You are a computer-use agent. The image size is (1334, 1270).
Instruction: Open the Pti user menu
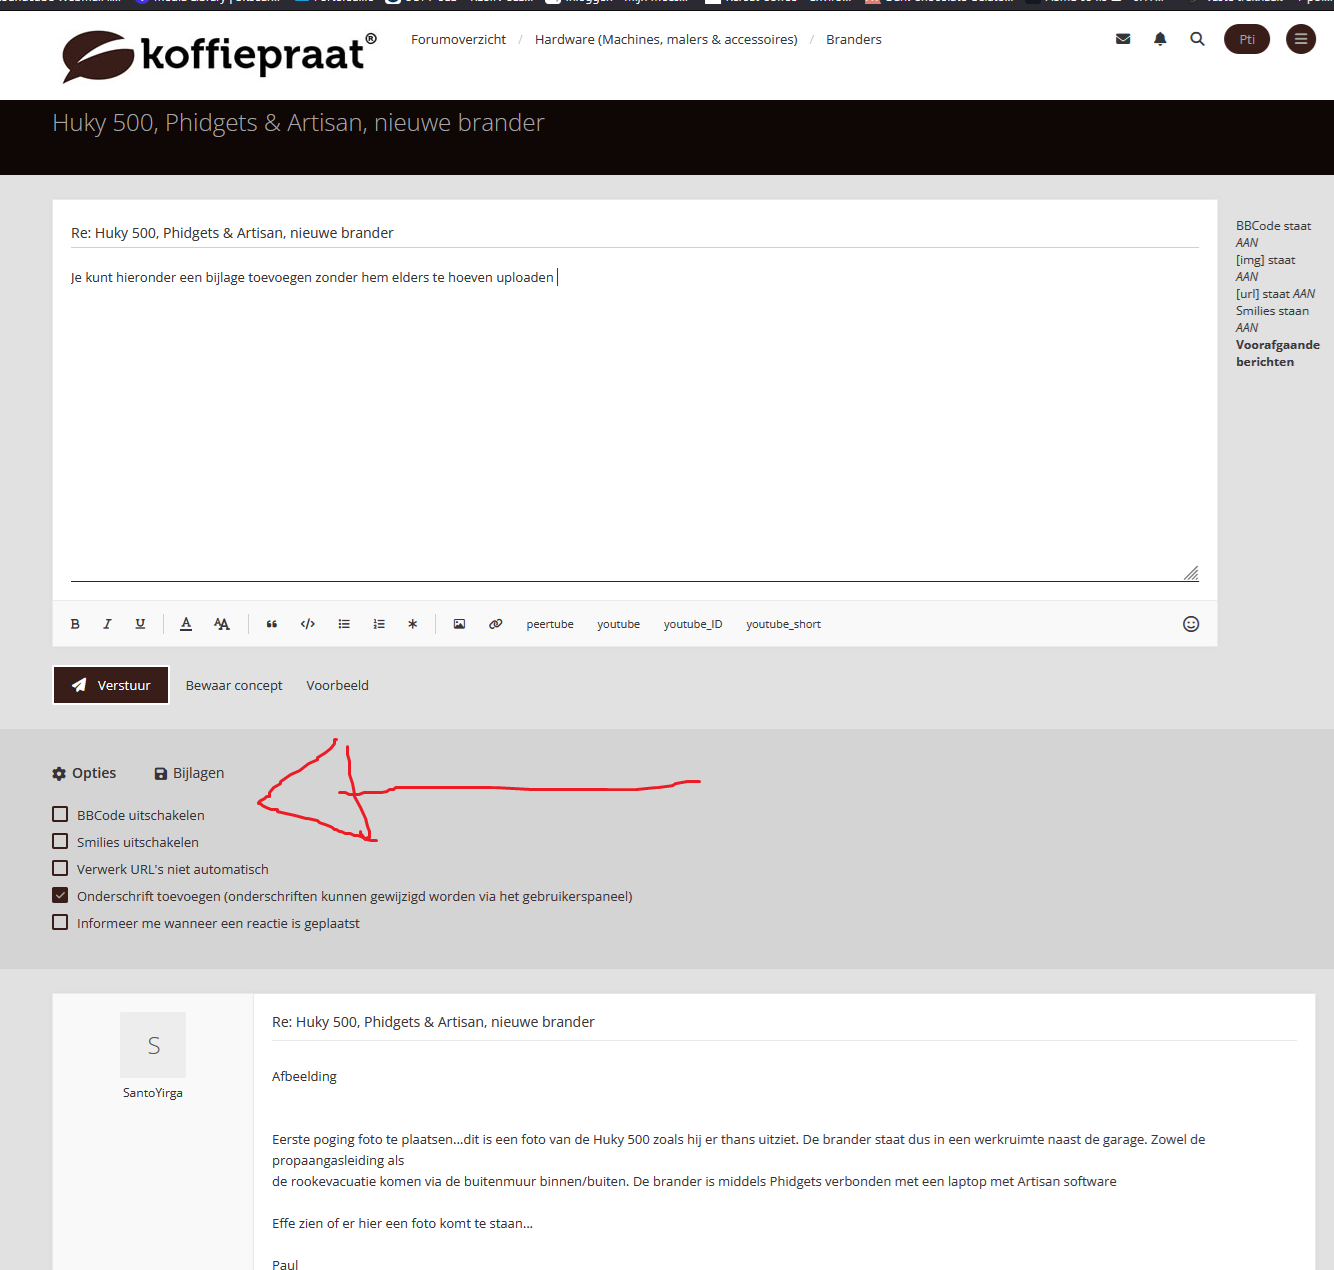pyautogui.click(x=1246, y=39)
